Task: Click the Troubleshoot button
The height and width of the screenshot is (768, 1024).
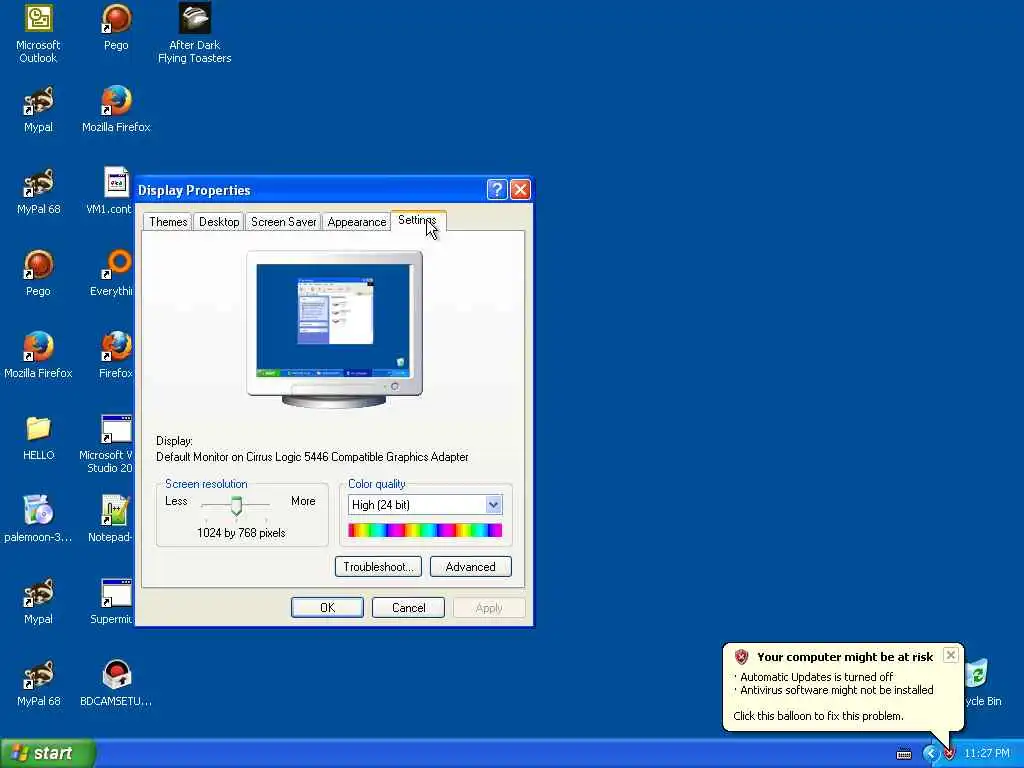Action: click(x=378, y=567)
